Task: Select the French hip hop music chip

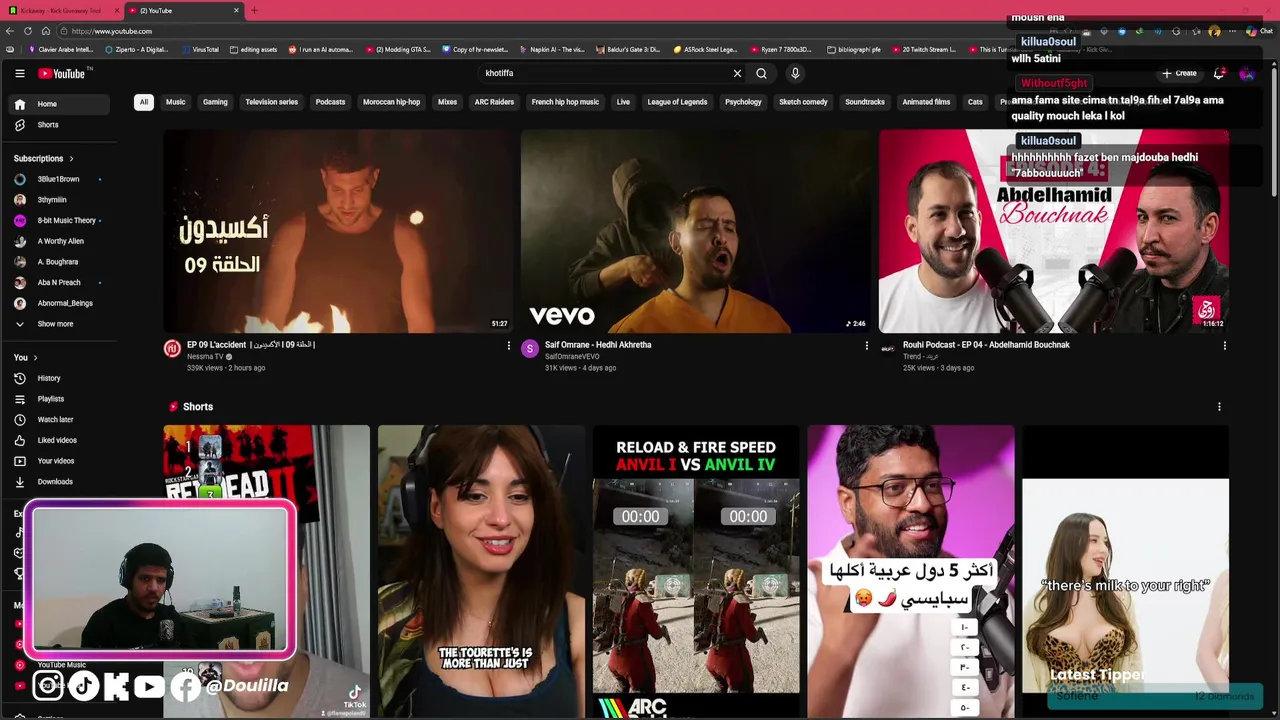Action: pos(565,102)
